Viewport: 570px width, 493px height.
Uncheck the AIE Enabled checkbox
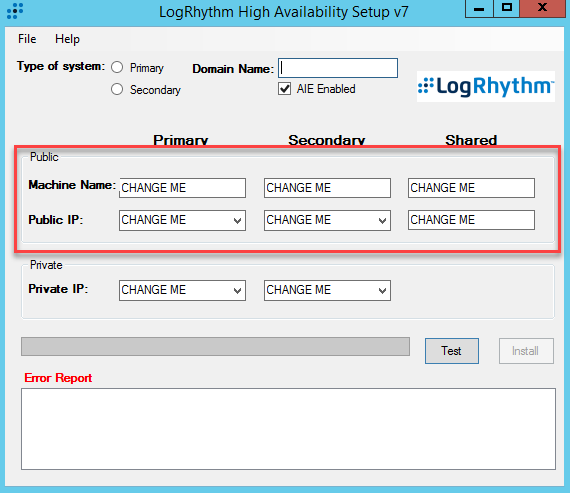click(x=284, y=89)
